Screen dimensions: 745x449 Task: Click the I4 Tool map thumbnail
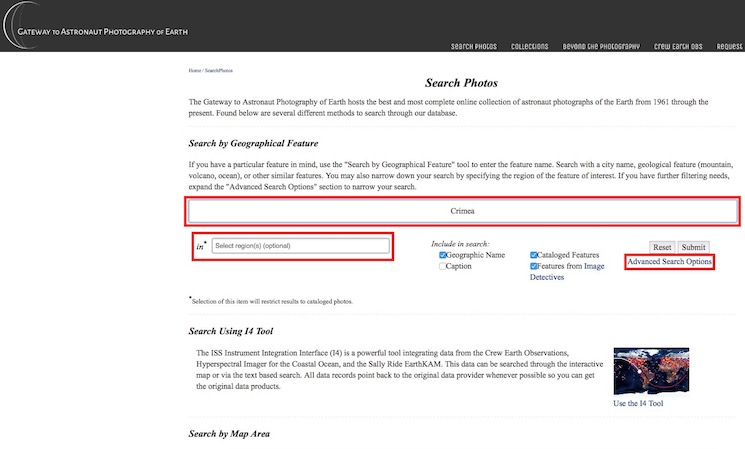pos(651,371)
